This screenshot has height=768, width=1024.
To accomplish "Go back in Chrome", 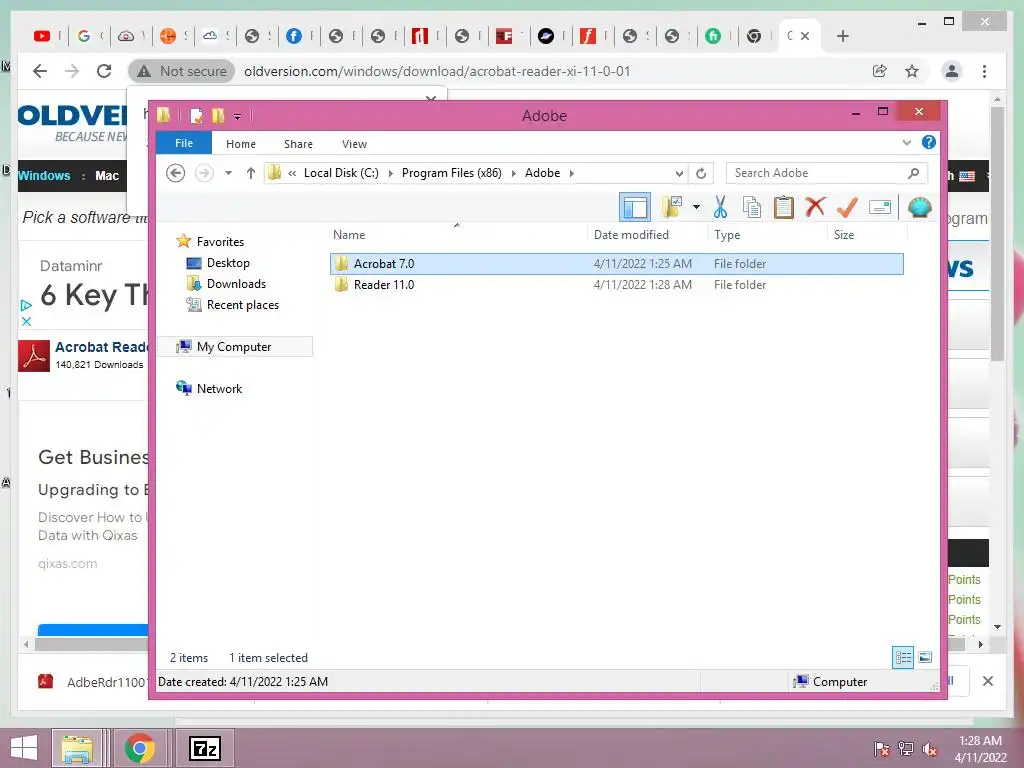I will coord(40,71).
